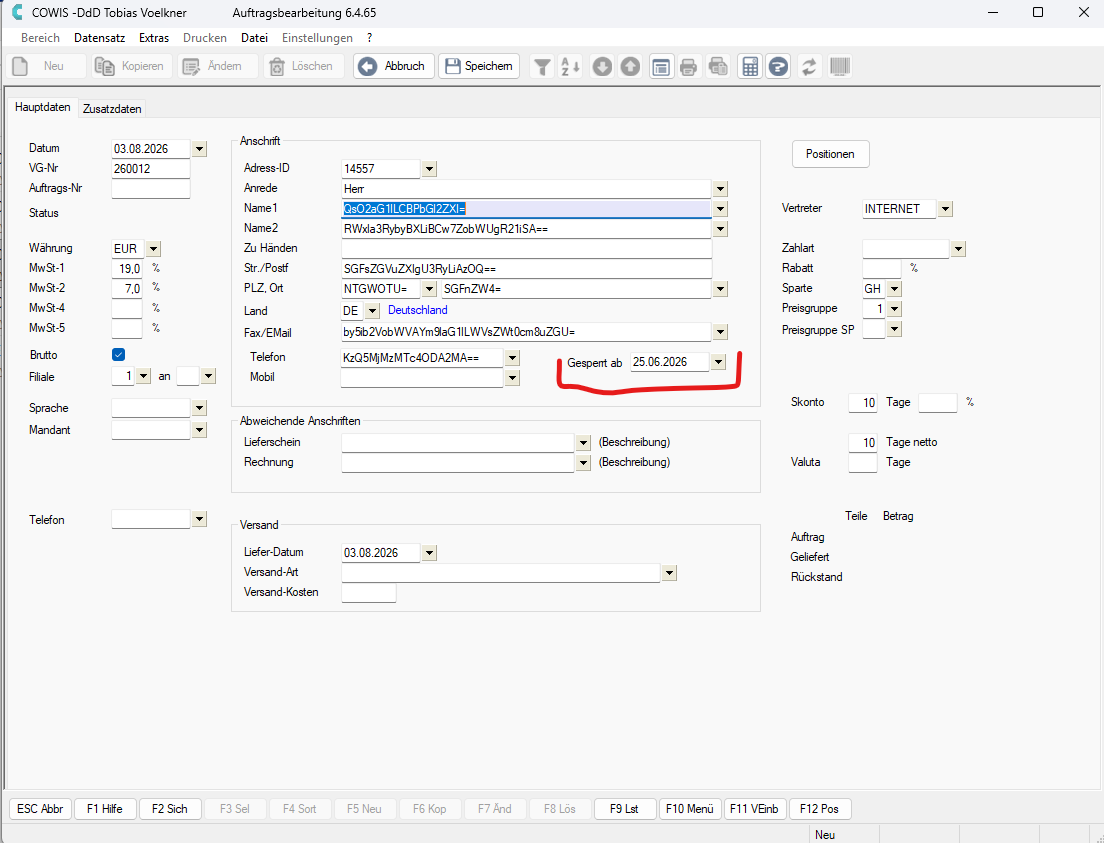Viewport: 1104px width, 843px height.
Task: Click the F10 Menü button
Action: point(690,808)
